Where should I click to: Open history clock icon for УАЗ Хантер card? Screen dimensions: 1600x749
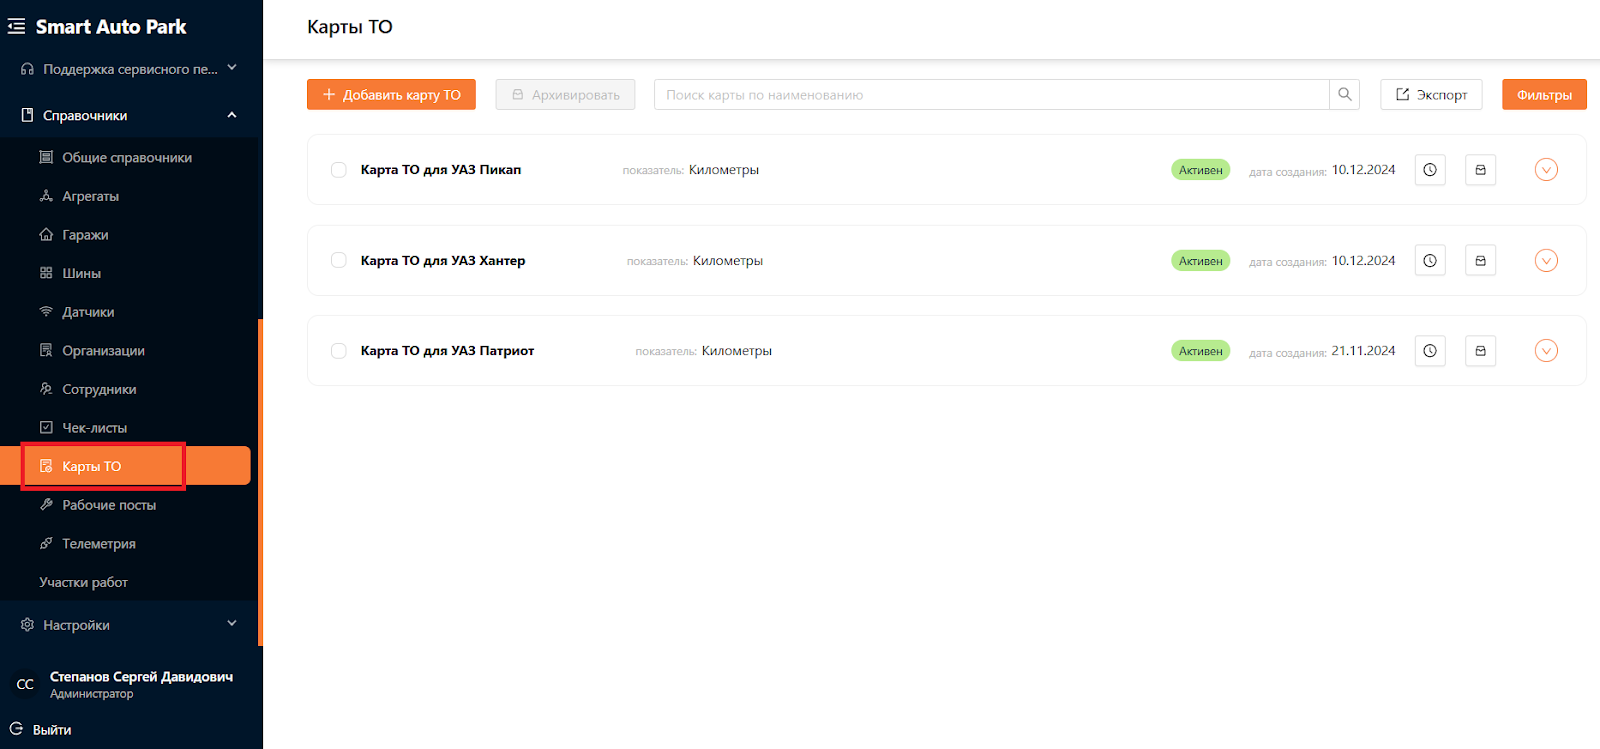[x=1430, y=261]
